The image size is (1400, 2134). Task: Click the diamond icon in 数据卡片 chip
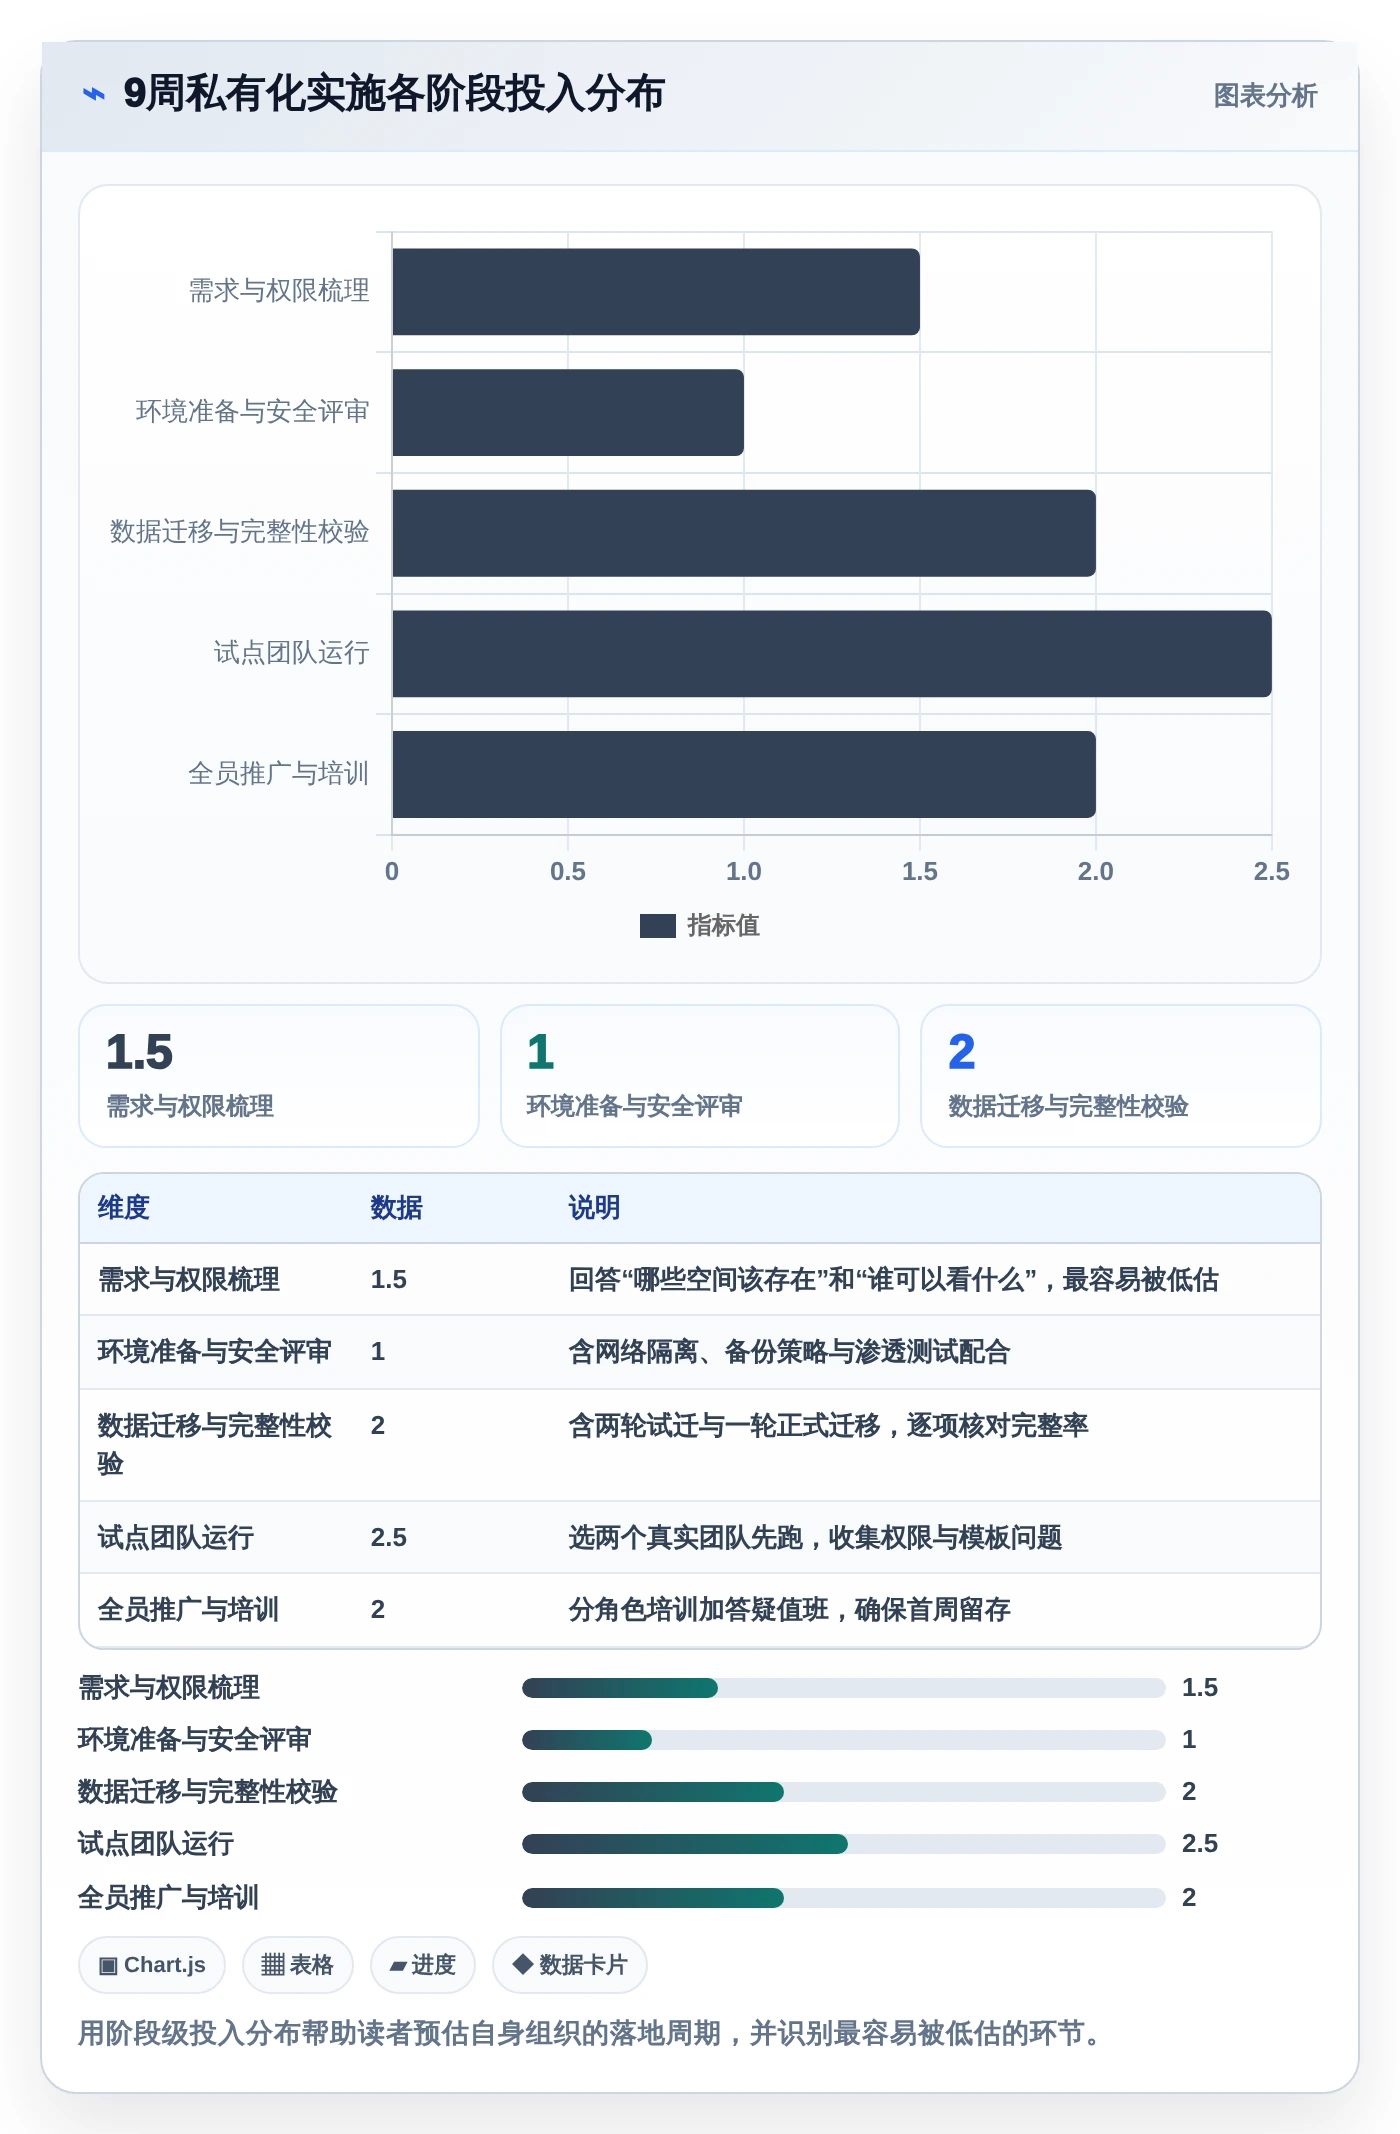tap(522, 1964)
